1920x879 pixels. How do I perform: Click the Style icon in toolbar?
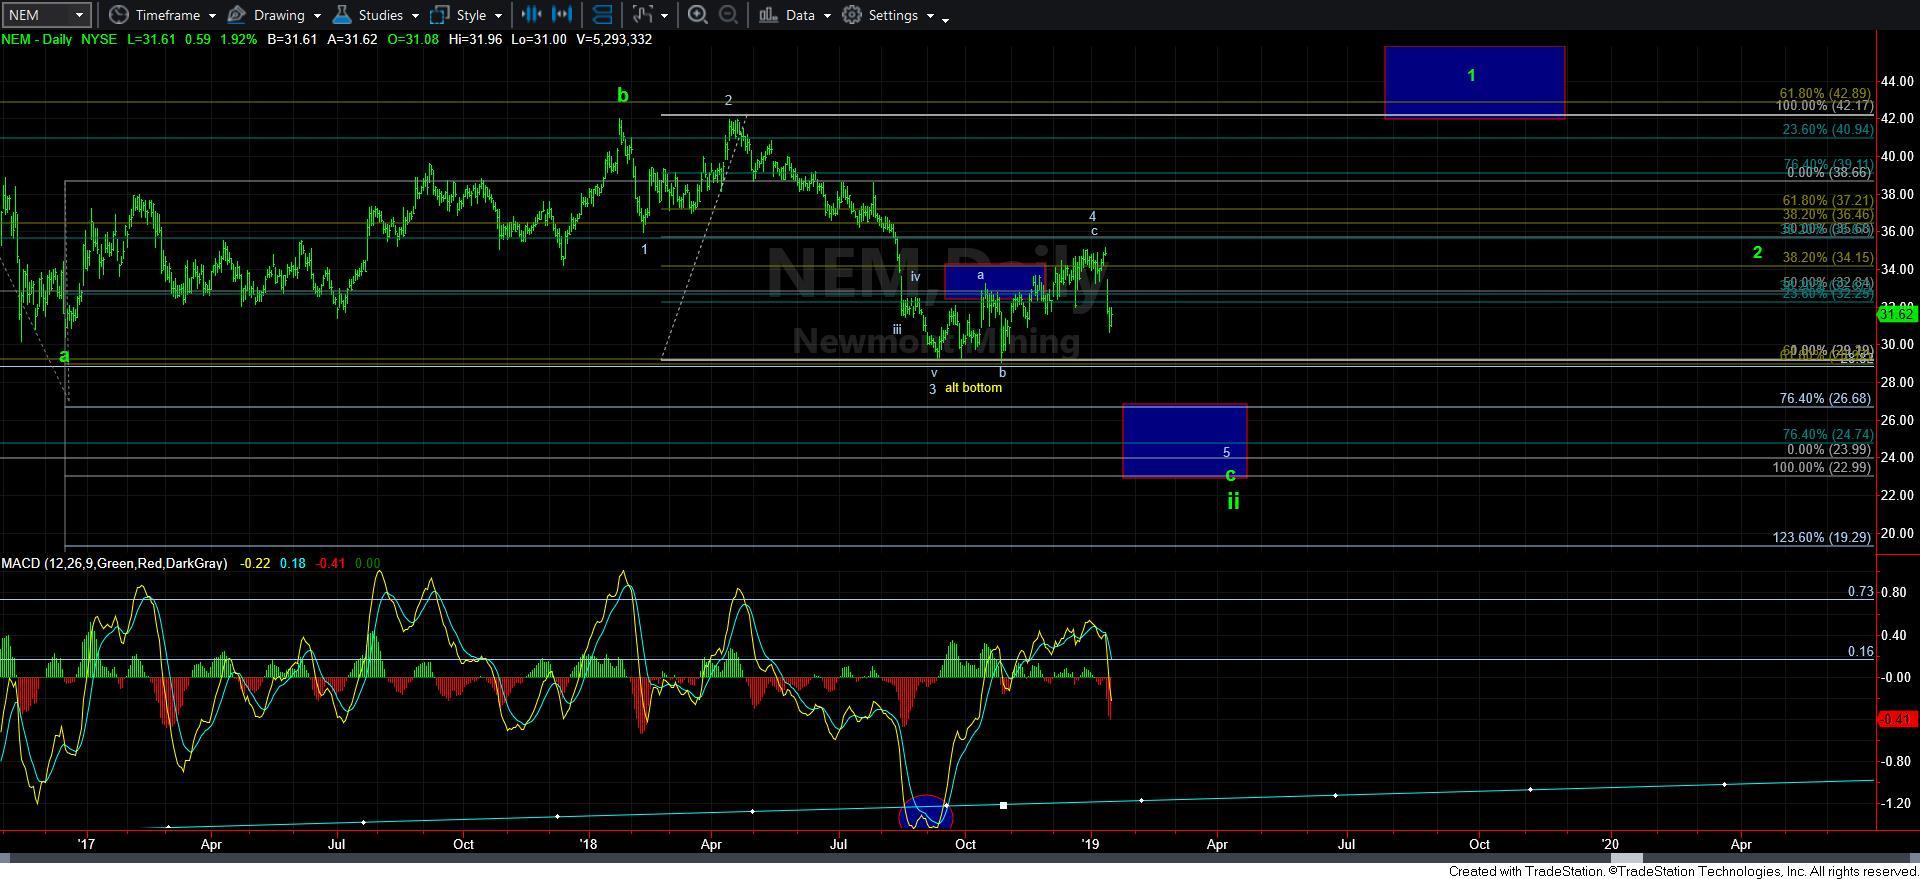click(x=439, y=15)
